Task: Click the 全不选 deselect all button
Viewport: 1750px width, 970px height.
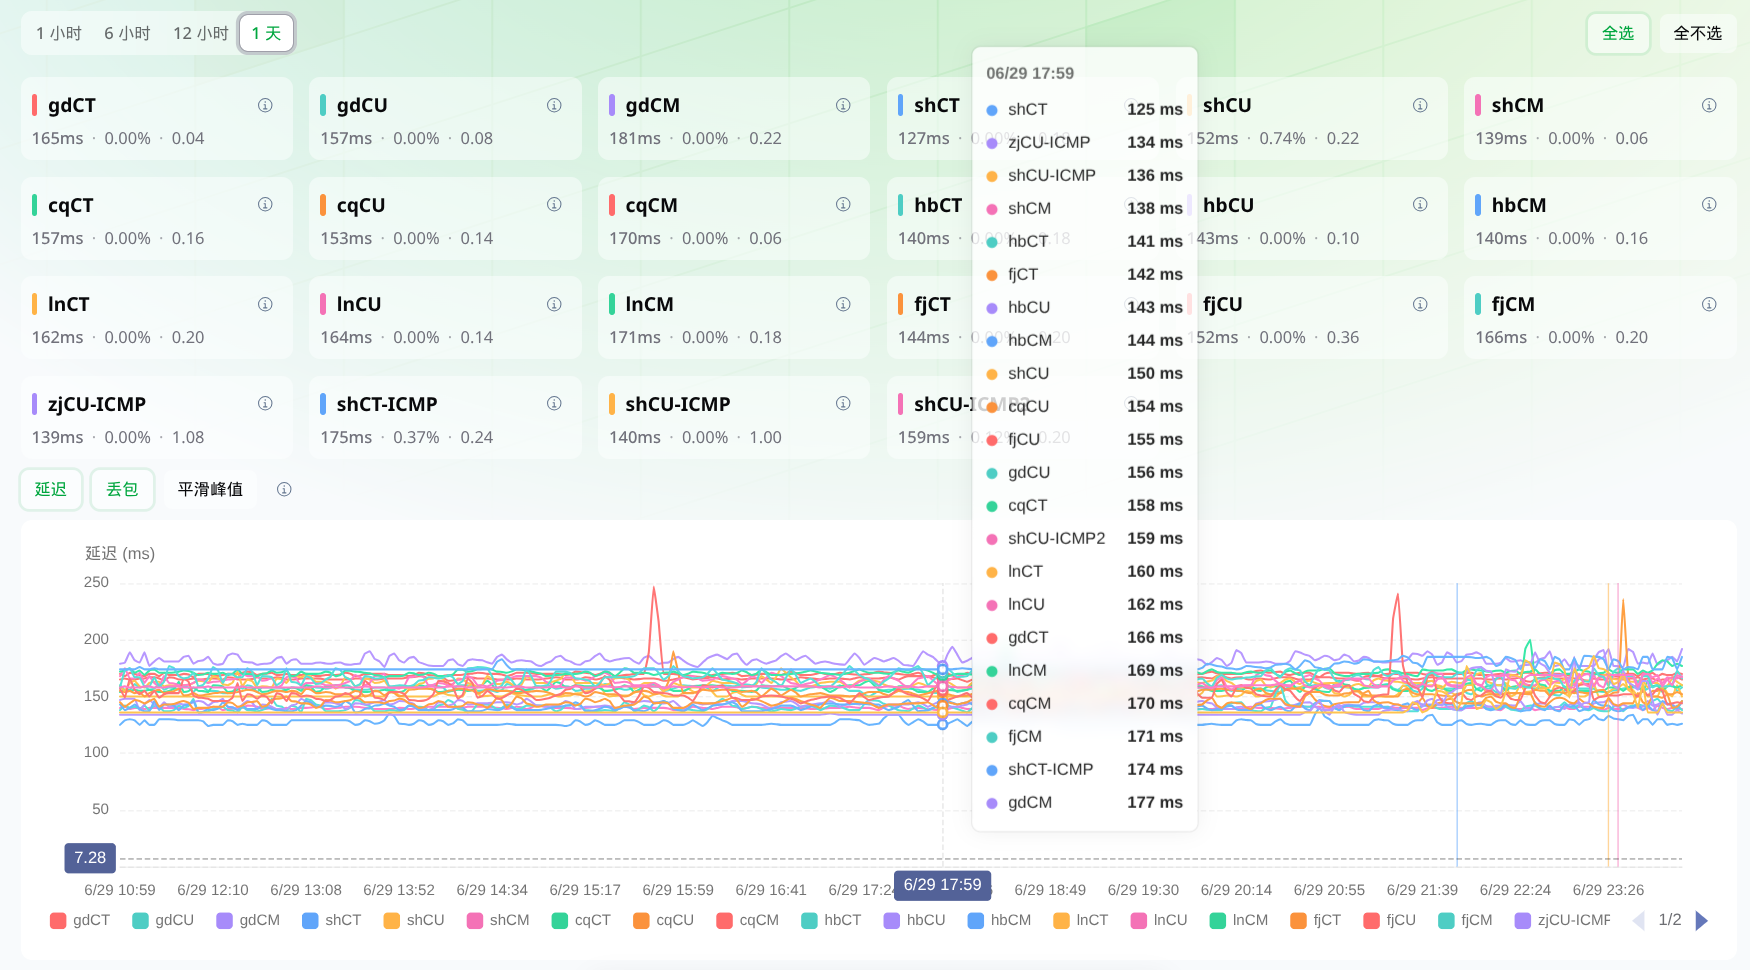Action: click(x=1698, y=33)
